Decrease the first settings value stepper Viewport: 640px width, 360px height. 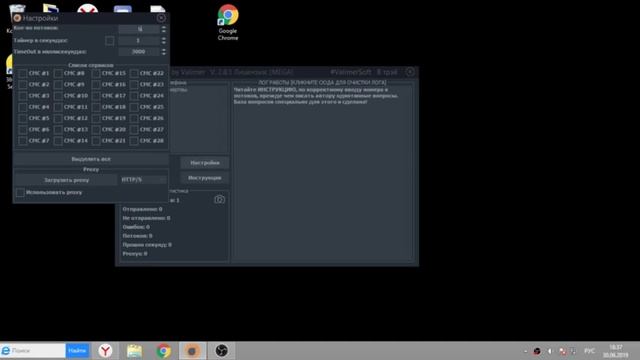pos(164,31)
